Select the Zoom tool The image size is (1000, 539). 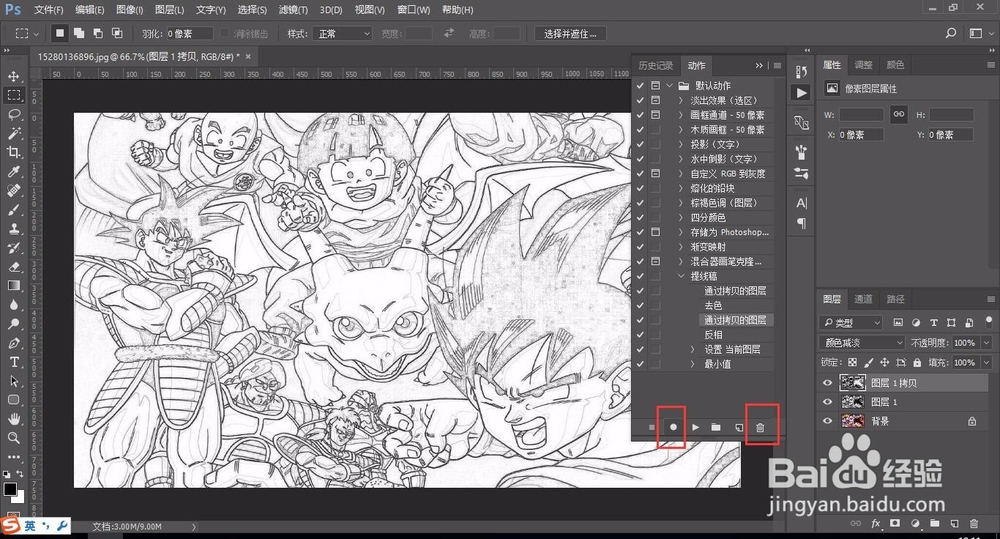point(13,438)
